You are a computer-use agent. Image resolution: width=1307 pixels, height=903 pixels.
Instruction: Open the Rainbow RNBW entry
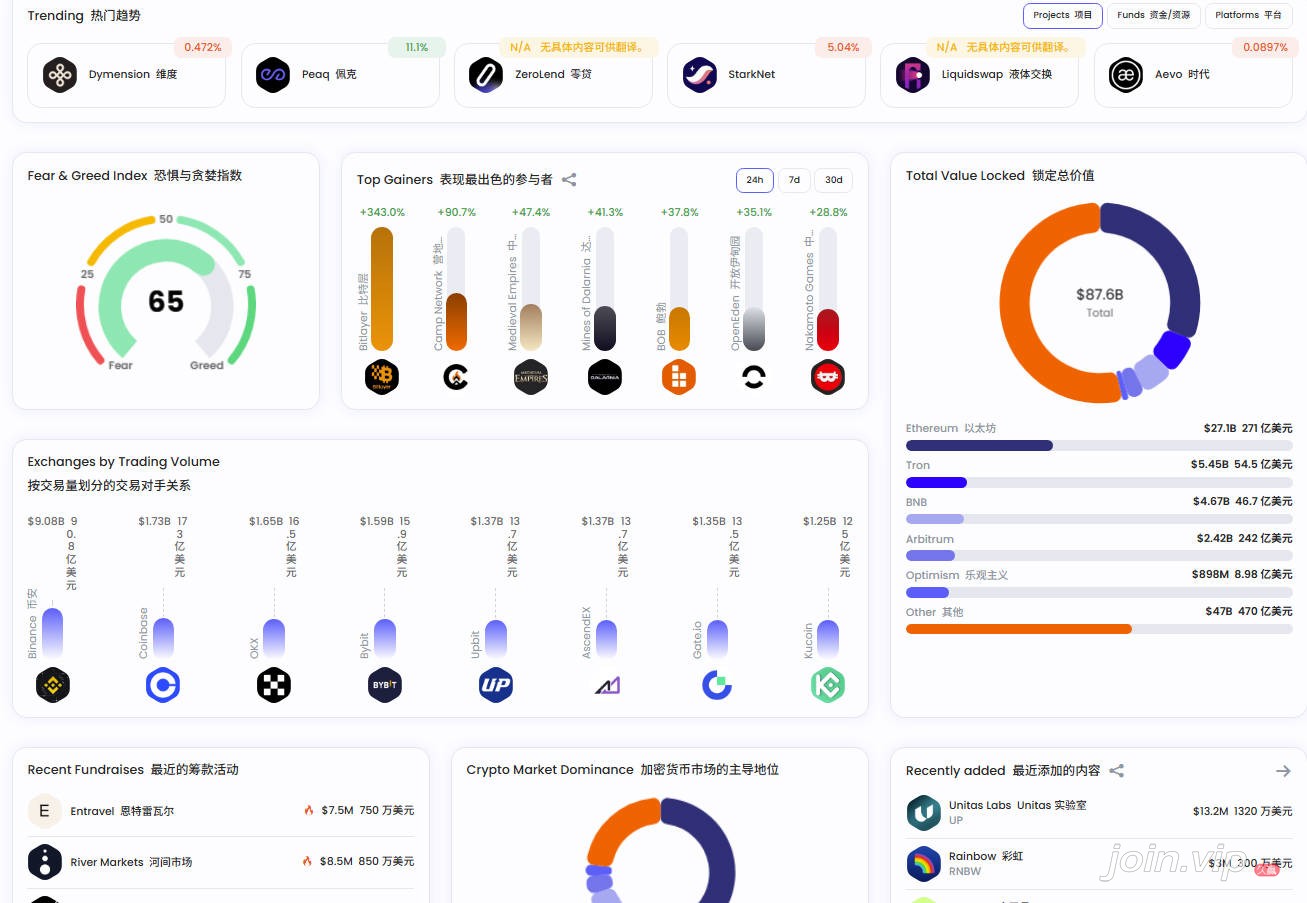click(x=1099, y=863)
